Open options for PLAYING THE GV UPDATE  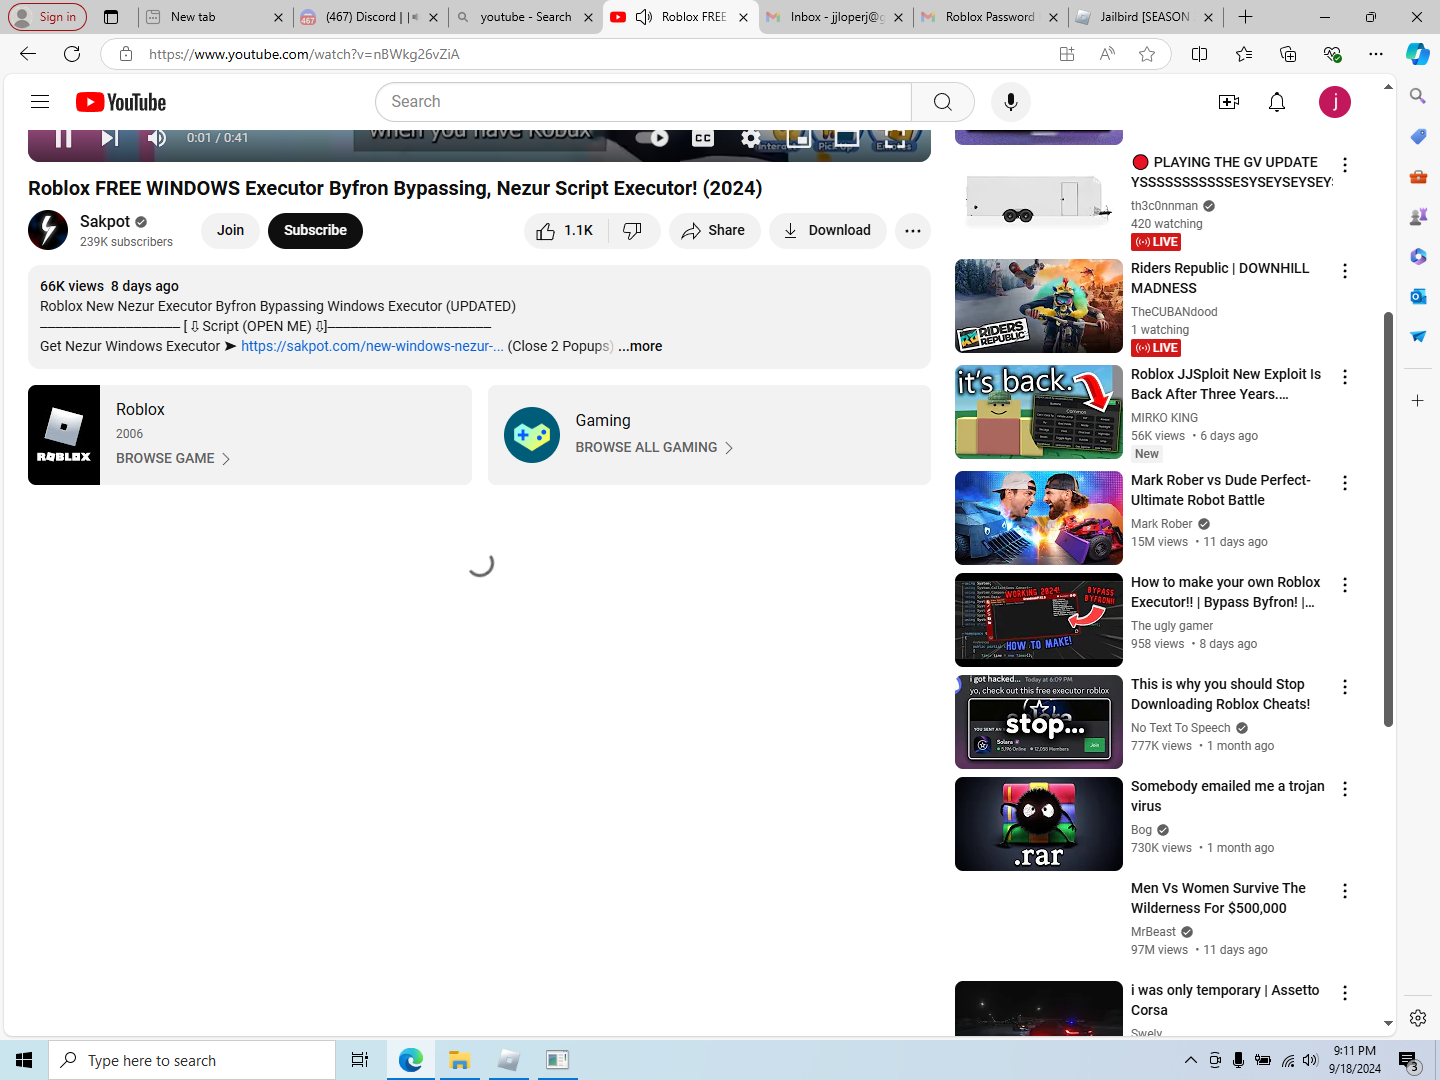pyautogui.click(x=1345, y=165)
